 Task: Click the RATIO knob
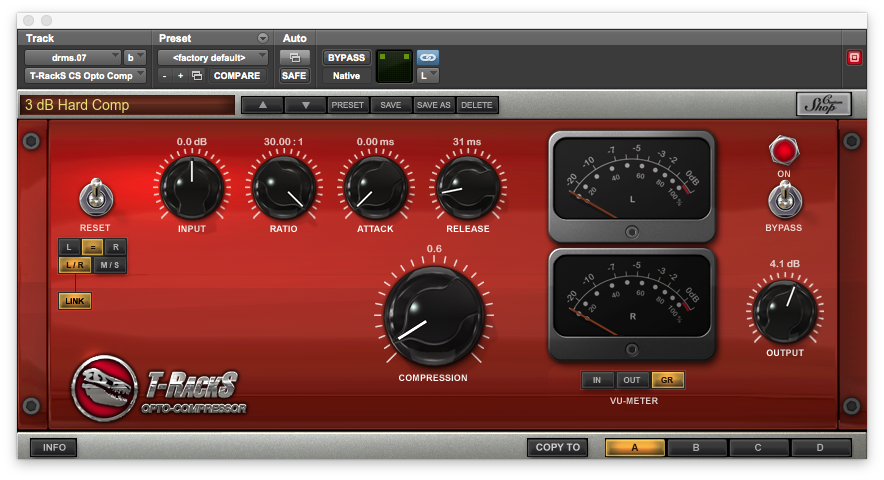tap(284, 188)
